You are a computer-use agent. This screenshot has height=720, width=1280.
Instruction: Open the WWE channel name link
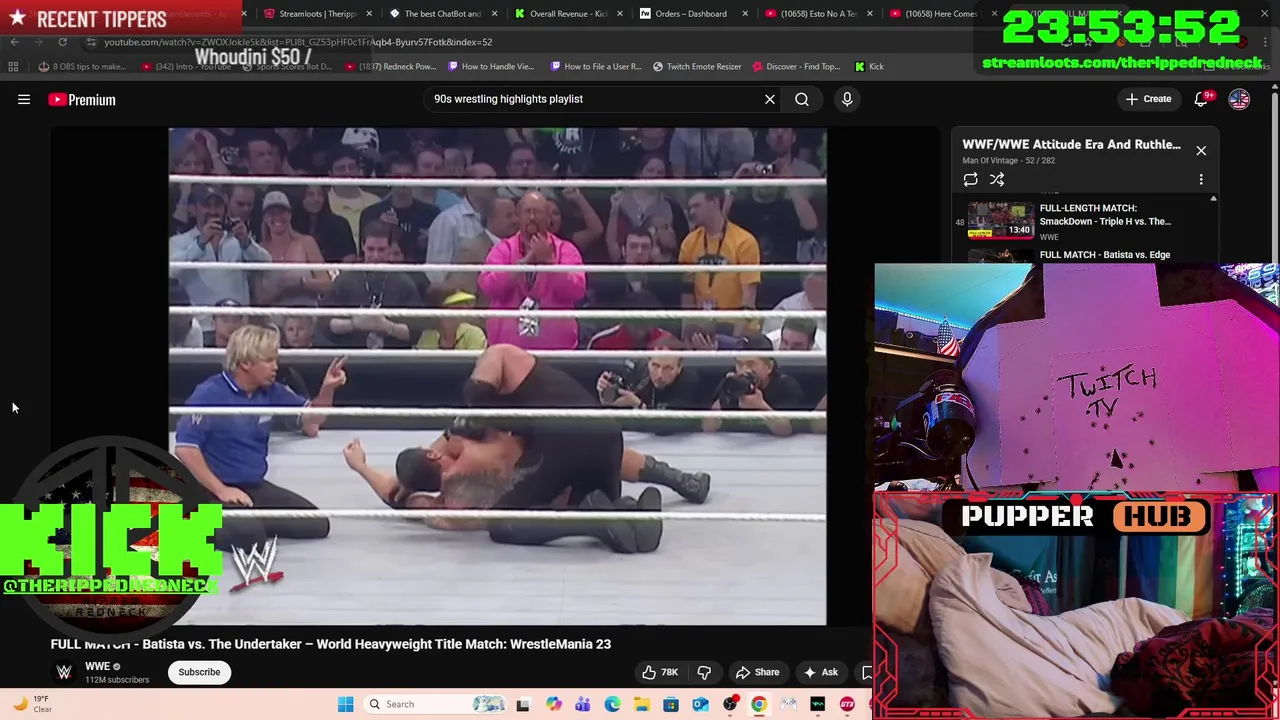click(x=97, y=666)
